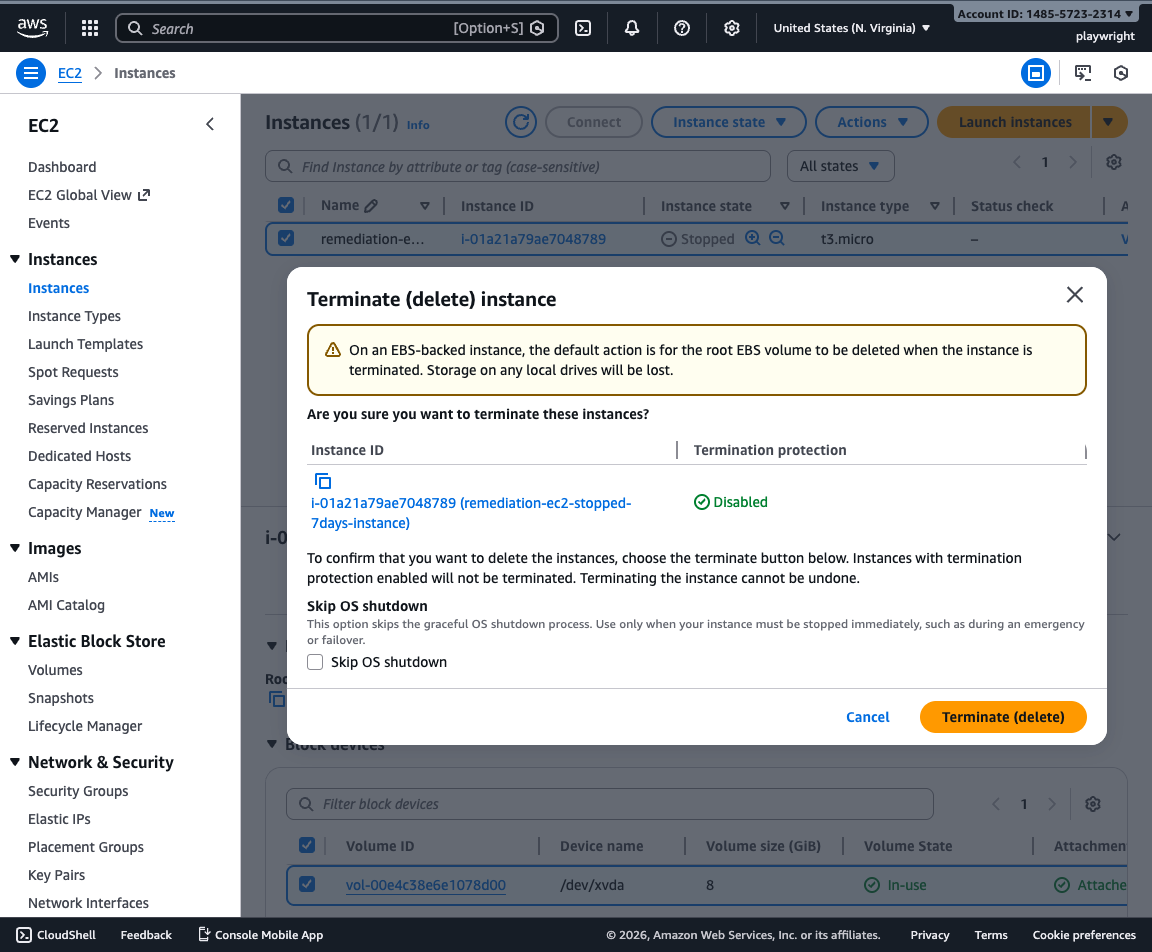Deselect the remediation instance row checkbox
The image size is (1152, 952).
(285, 239)
